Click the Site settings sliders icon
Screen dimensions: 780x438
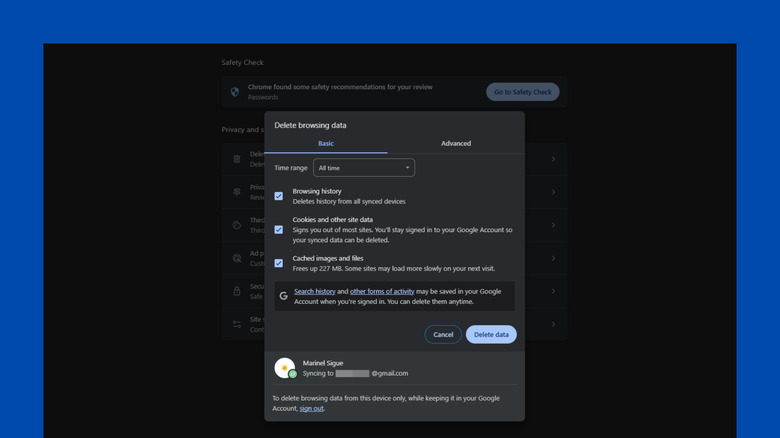click(237, 324)
